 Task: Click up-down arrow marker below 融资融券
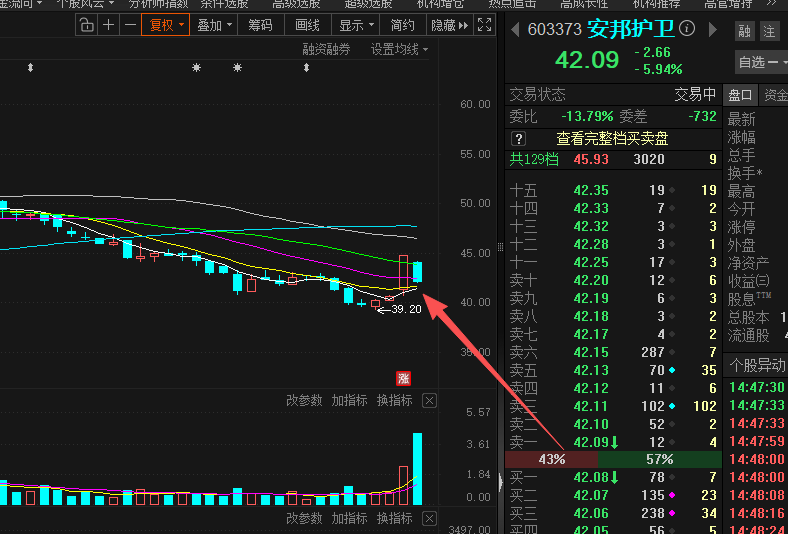pyautogui.click(x=307, y=67)
